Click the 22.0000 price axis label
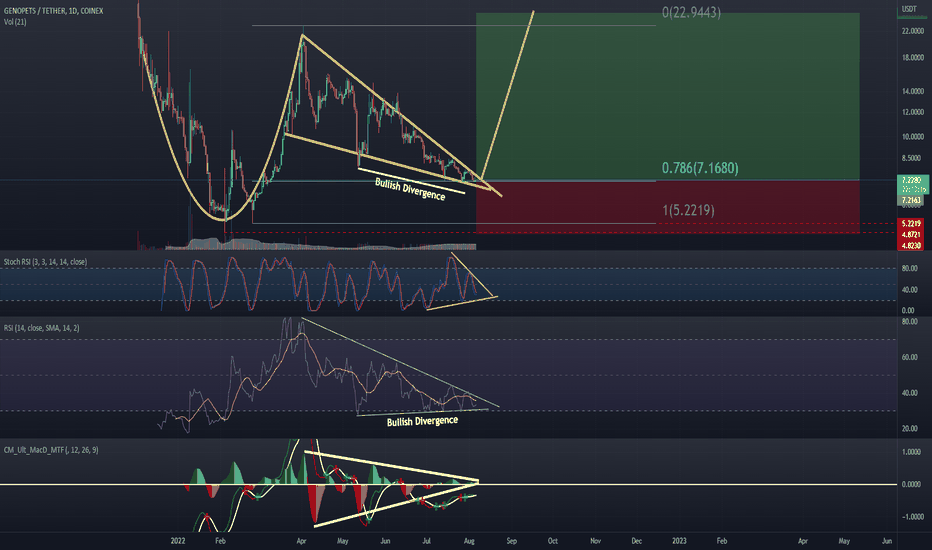Screen dimensions: 932x550 click(x=912, y=31)
